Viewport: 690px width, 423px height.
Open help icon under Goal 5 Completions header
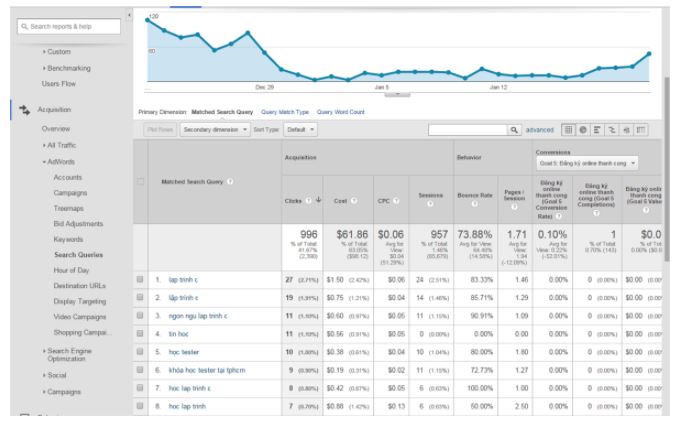(596, 213)
